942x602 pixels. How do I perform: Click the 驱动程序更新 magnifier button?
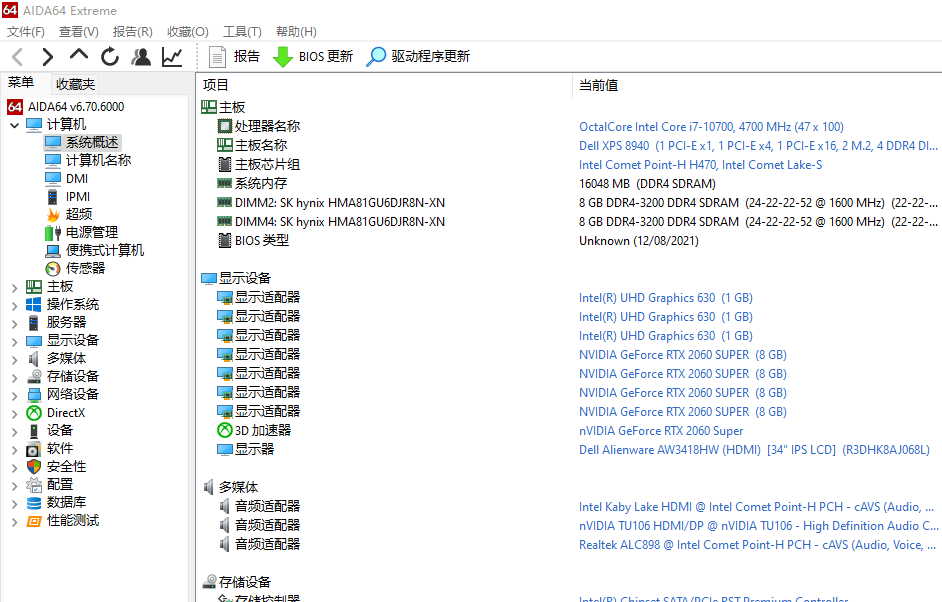pyautogui.click(x=418, y=57)
